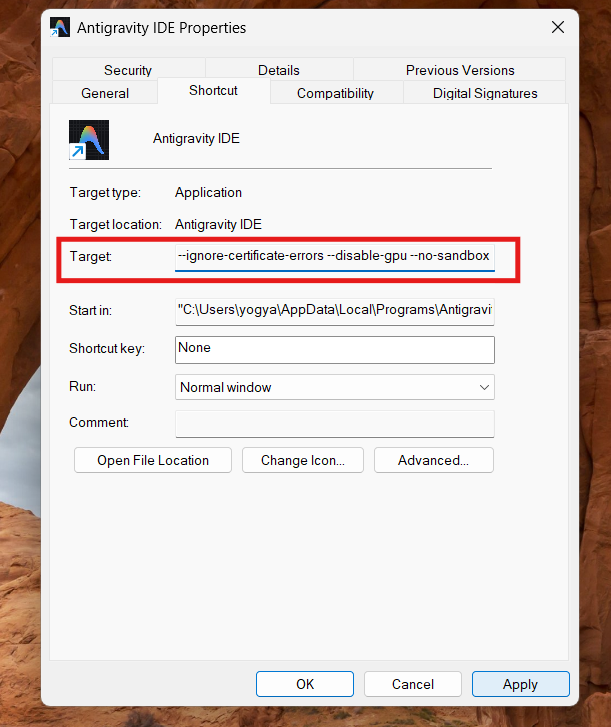Click the Run label
611x727 pixels.
tap(82, 386)
